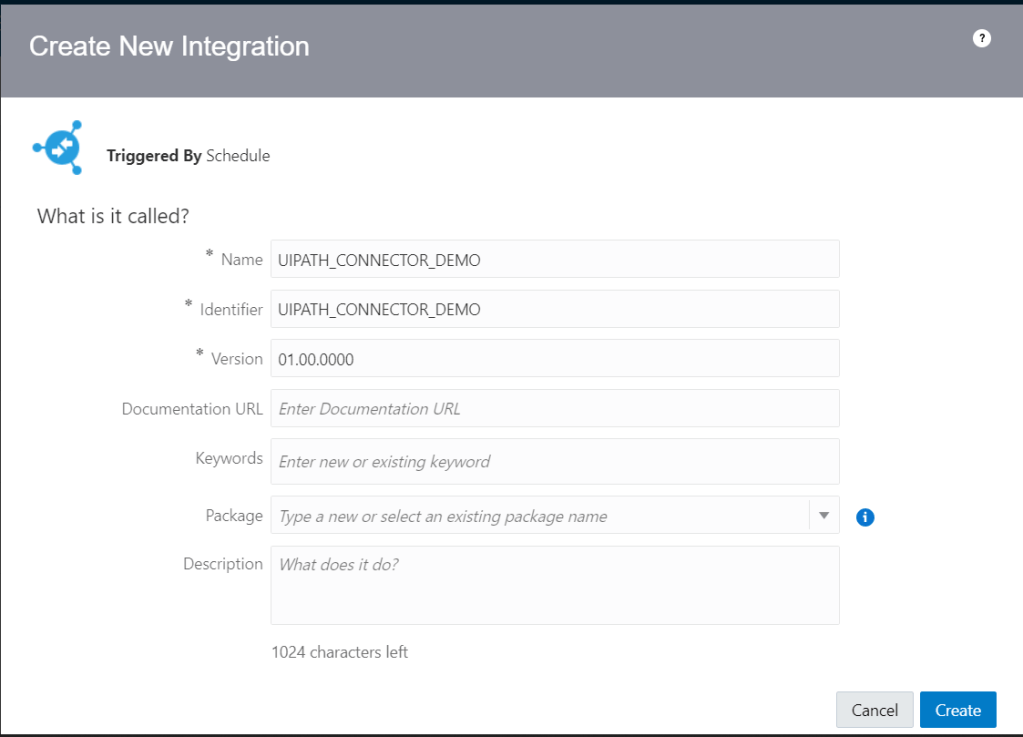The width and height of the screenshot is (1023, 737).
Task: Click the info icon beside Package
Action: point(866,517)
